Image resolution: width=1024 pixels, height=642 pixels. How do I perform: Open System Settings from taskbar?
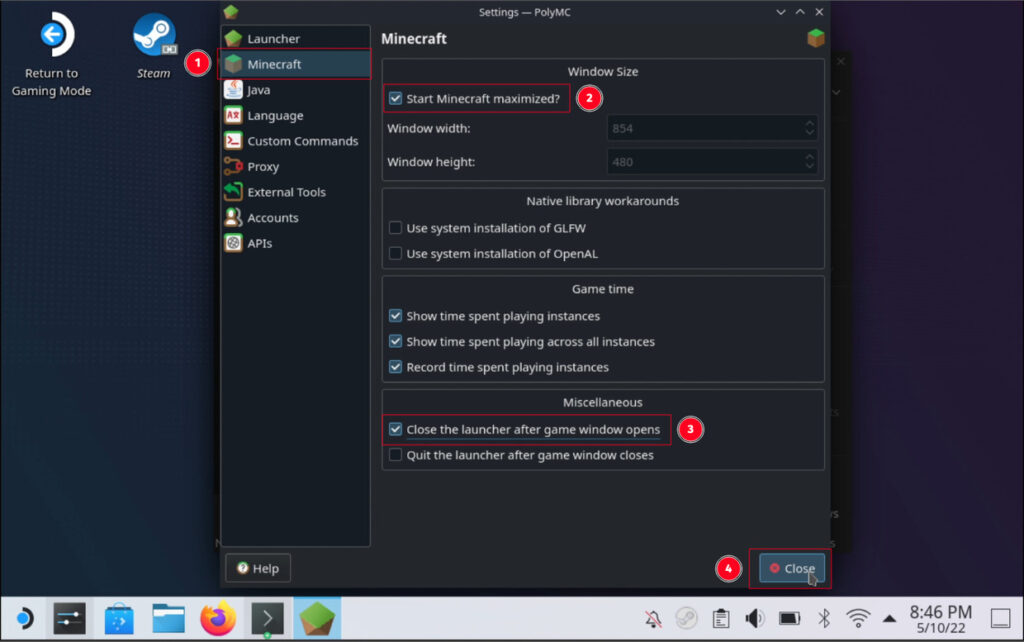69,618
